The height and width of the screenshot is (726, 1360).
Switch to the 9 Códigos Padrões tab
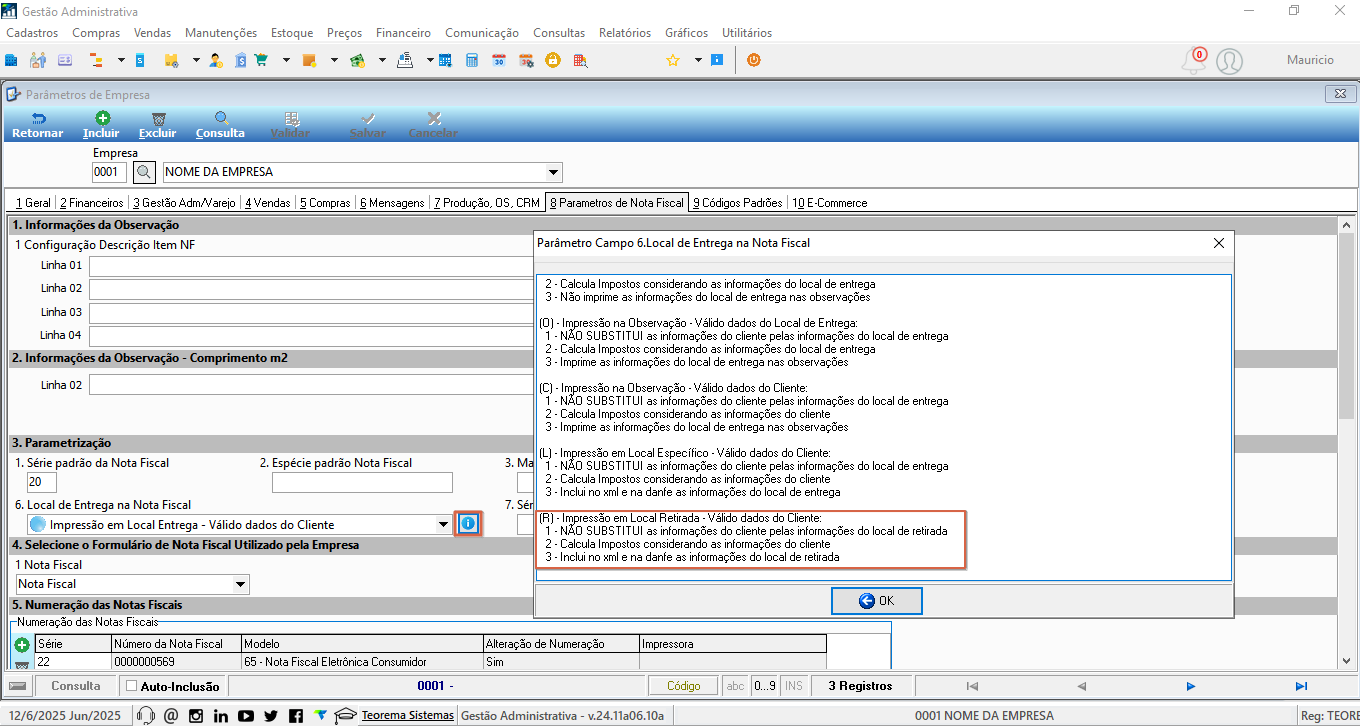(738, 202)
